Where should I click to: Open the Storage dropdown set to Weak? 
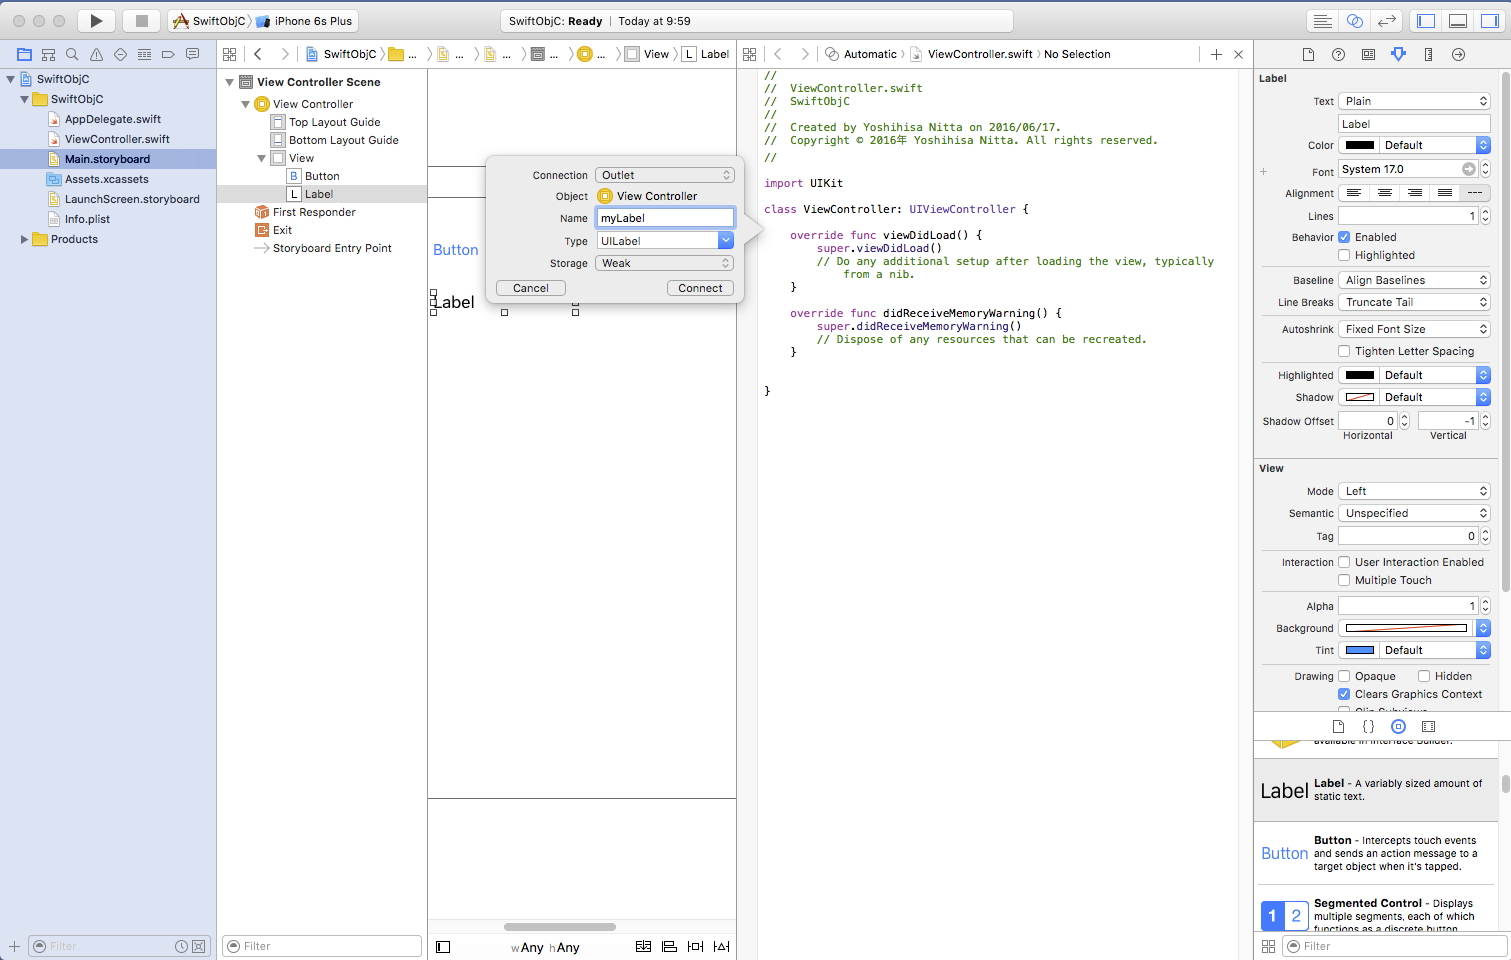tap(664, 263)
